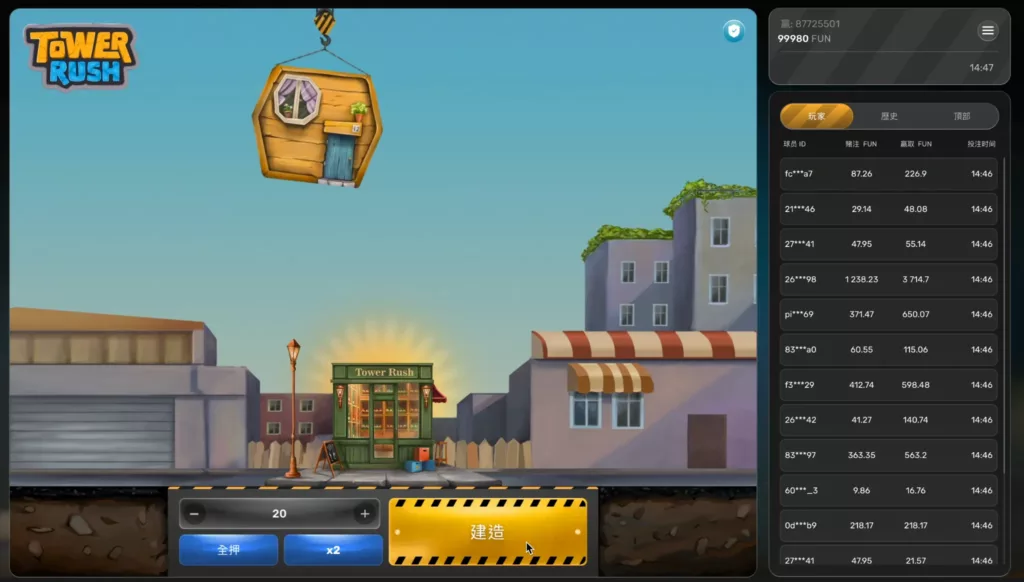Open the 顶部 top tab

(961, 116)
